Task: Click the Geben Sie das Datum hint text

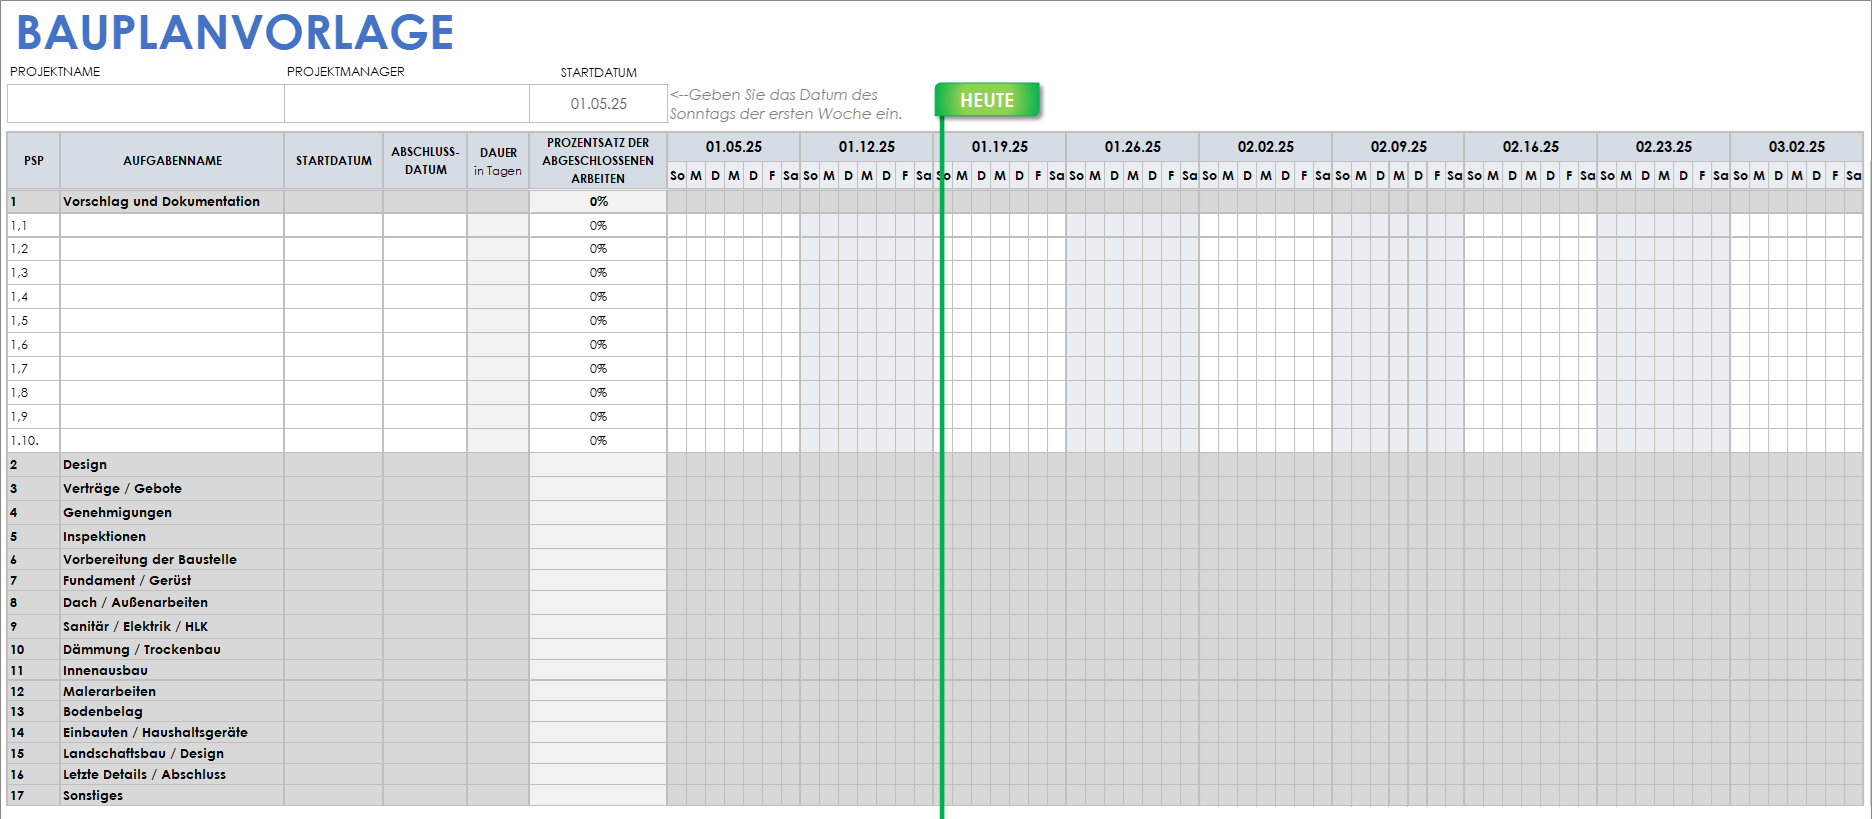Action: [786, 104]
